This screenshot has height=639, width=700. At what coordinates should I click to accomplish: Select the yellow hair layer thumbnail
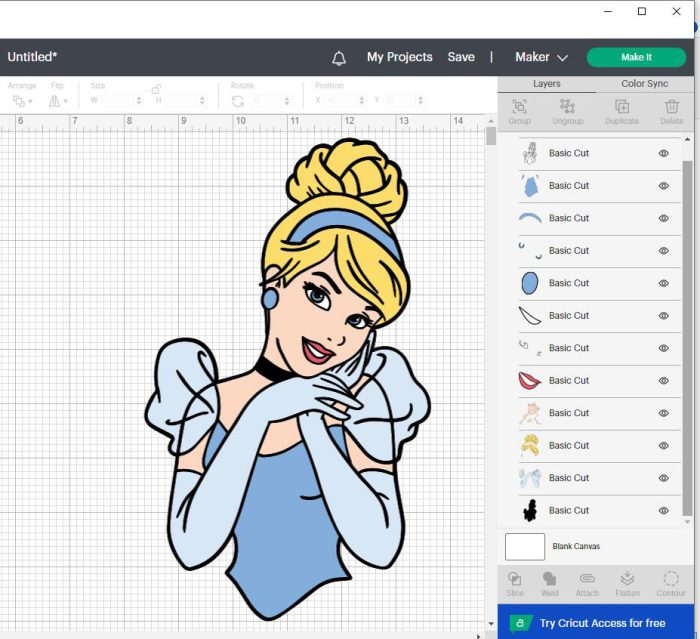click(x=530, y=445)
